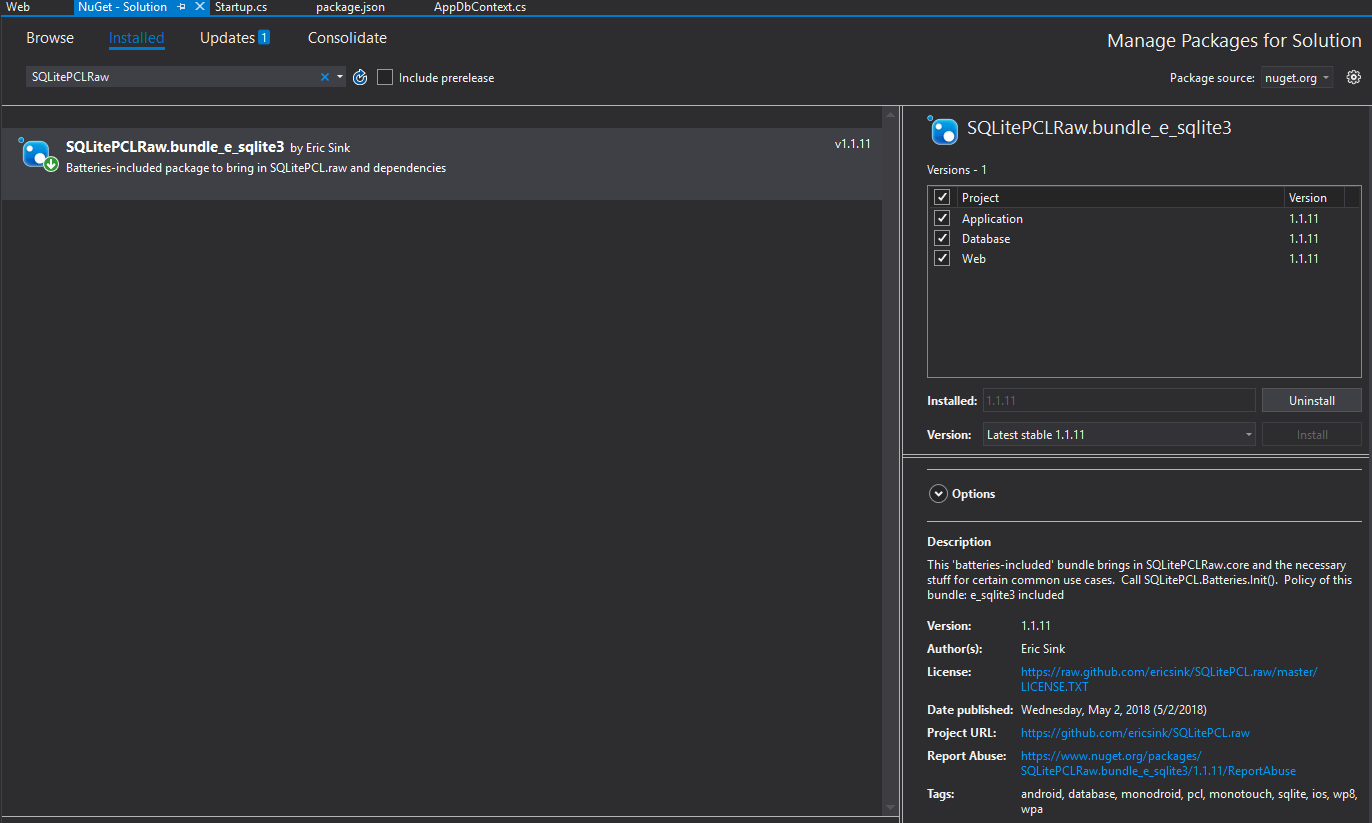
Task: Toggle the Include prerelease checkbox
Action: 385,77
